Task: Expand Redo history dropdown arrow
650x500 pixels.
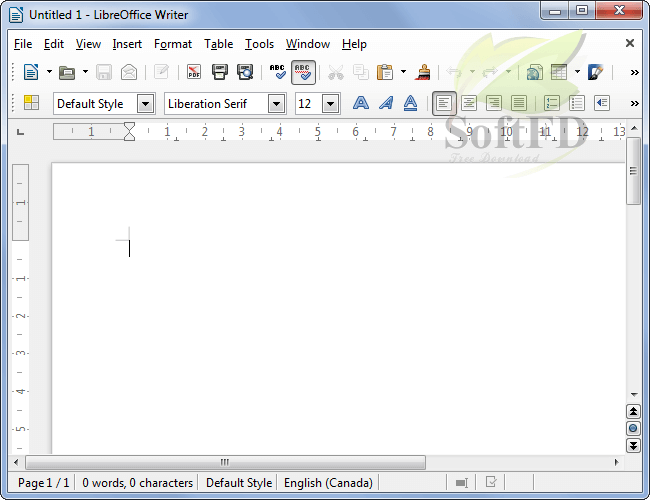Action: 508,72
